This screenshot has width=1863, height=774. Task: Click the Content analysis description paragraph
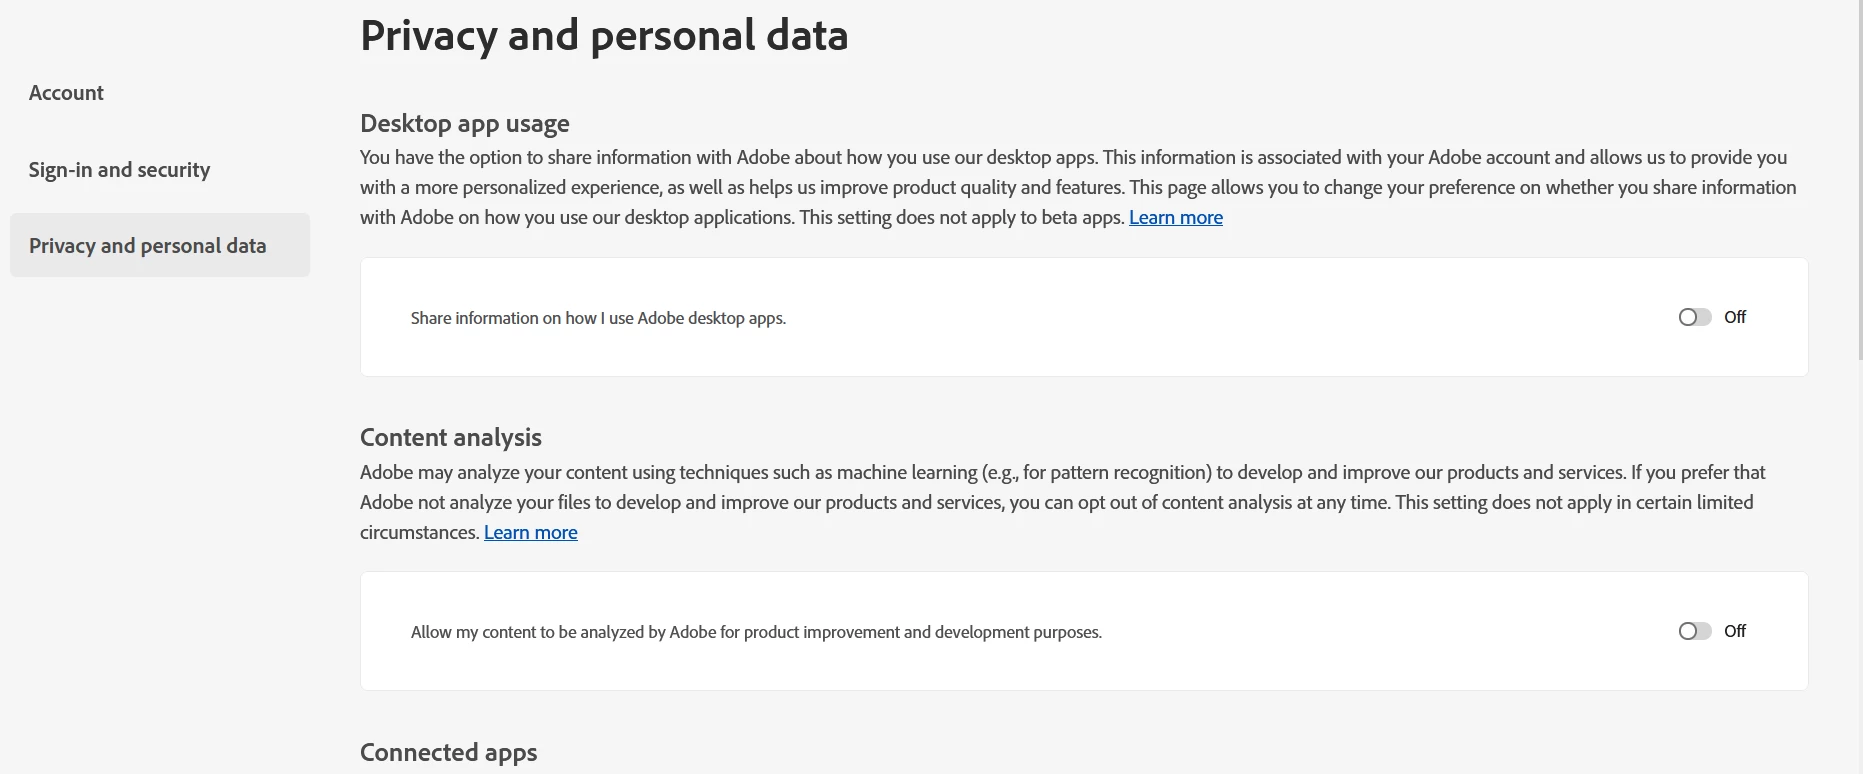coord(1062,502)
